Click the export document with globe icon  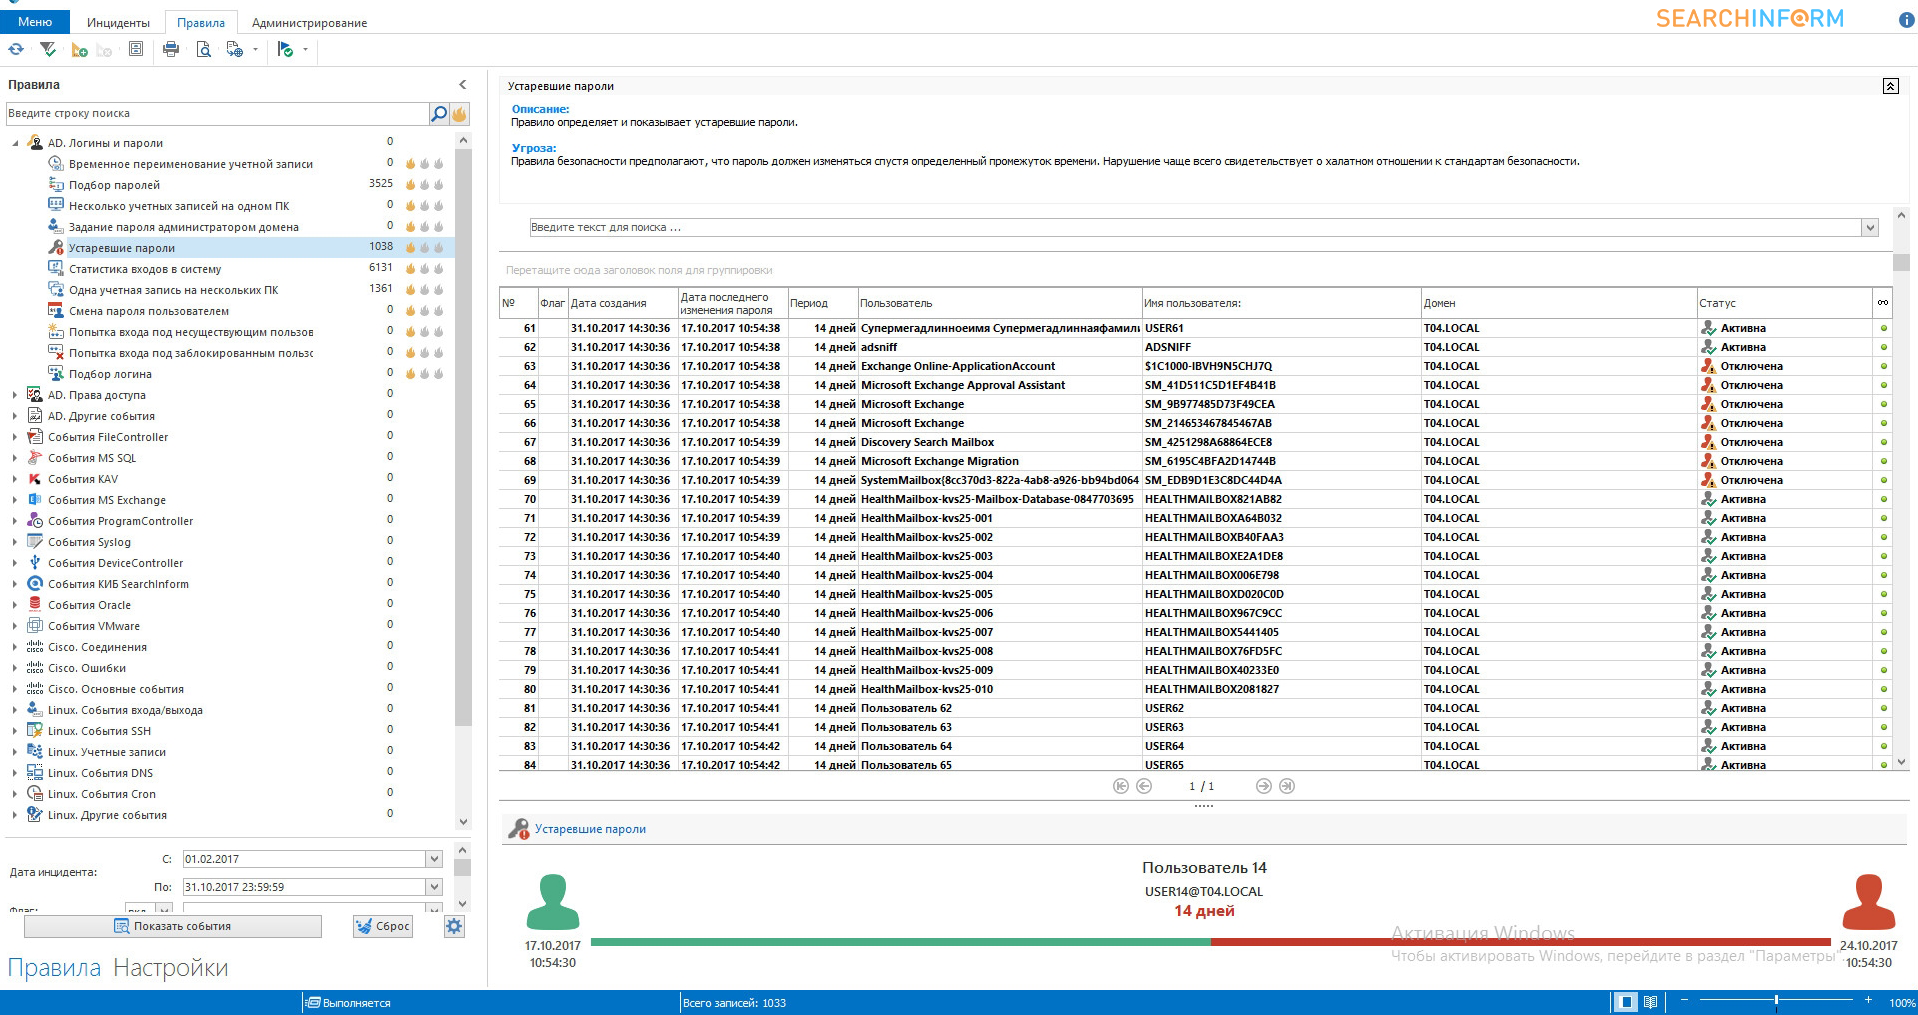pyautogui.click(x=235, y=49)
